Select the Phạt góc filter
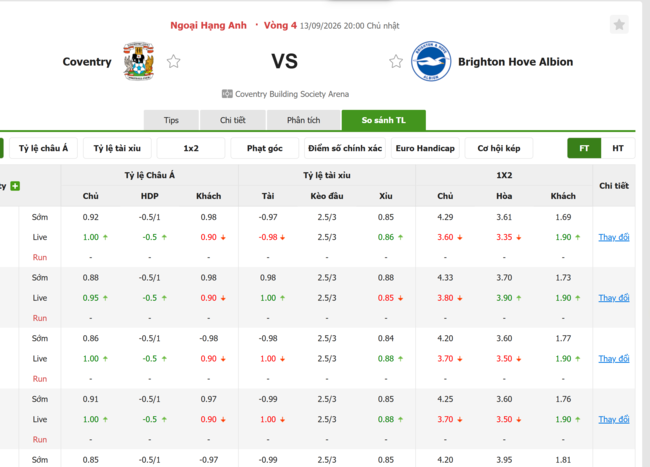 (264, 148)
